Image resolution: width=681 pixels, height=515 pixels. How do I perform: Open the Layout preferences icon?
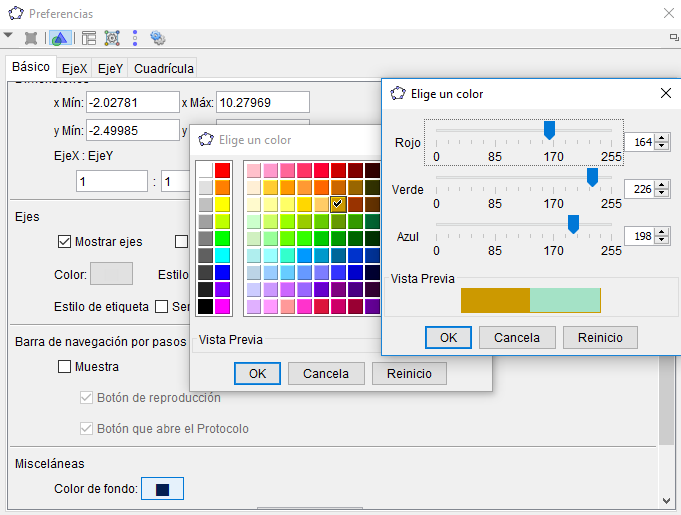tap(89, 38)
